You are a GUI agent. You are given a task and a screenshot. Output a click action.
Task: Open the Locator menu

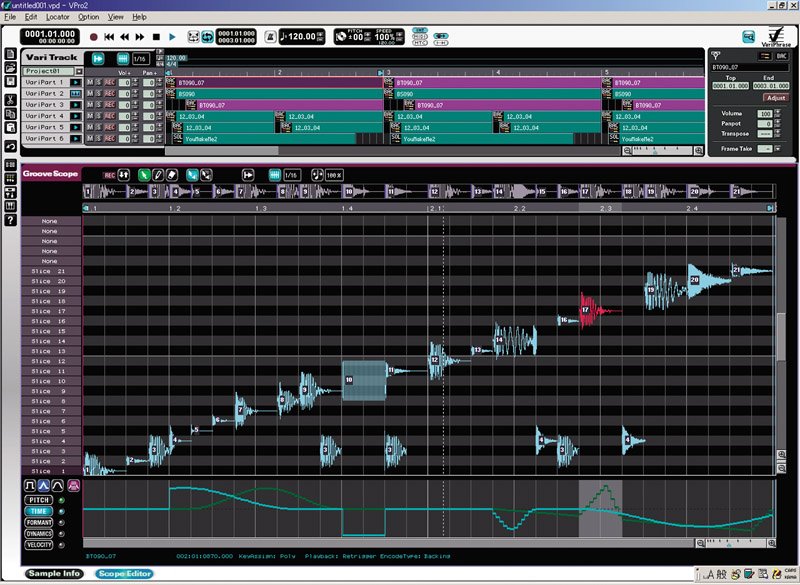click(x=58, y=17)
